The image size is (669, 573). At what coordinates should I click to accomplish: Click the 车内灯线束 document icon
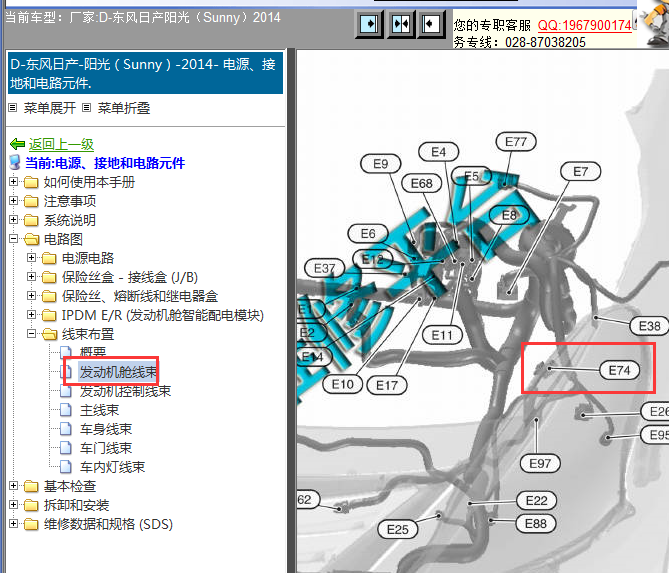tap(66, 467)
